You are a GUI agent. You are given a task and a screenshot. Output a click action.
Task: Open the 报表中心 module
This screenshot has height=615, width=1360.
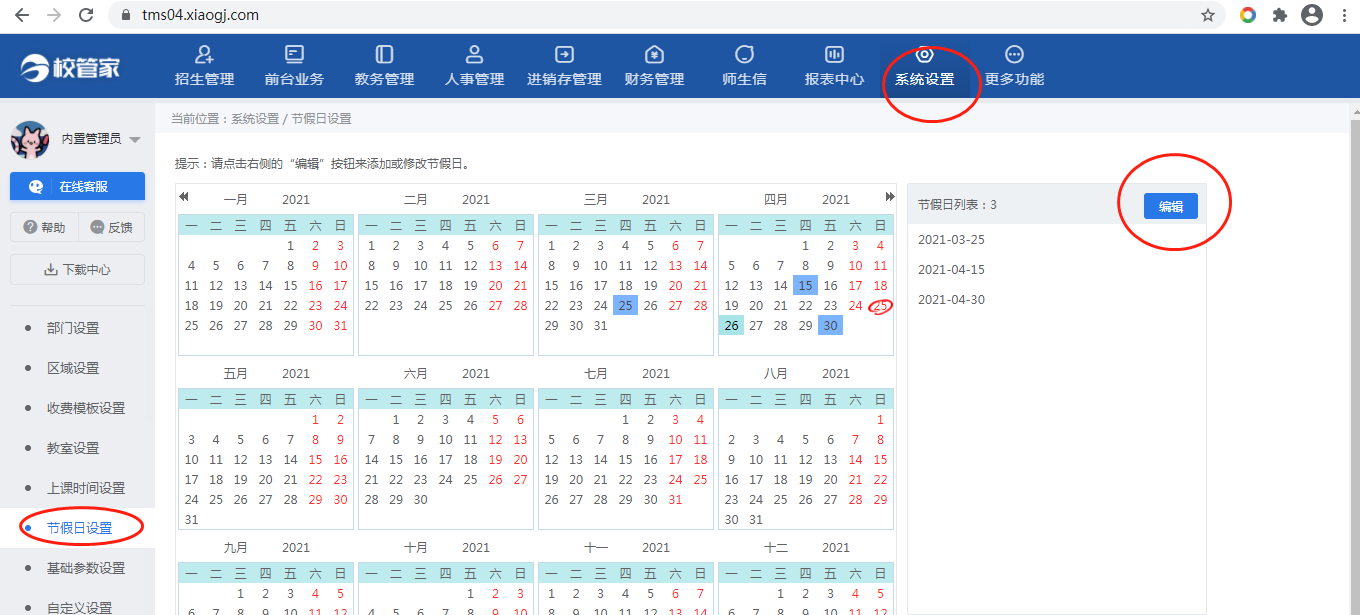pos(834,66)
